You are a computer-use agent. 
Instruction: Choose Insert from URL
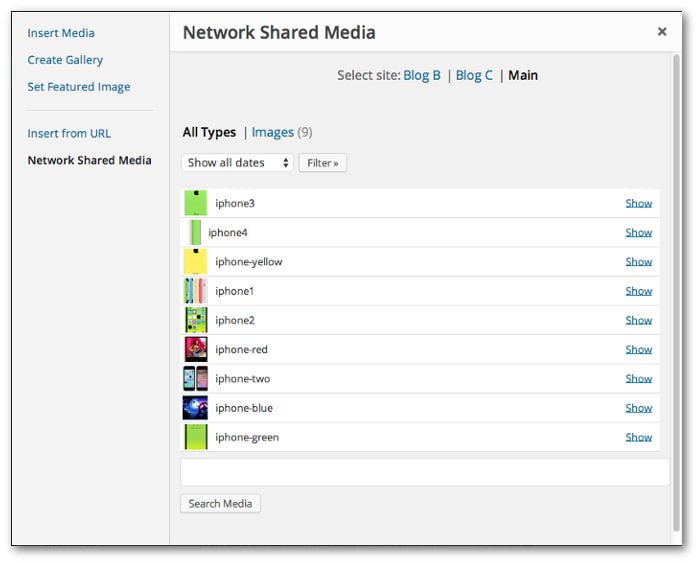tap(69, 133)
